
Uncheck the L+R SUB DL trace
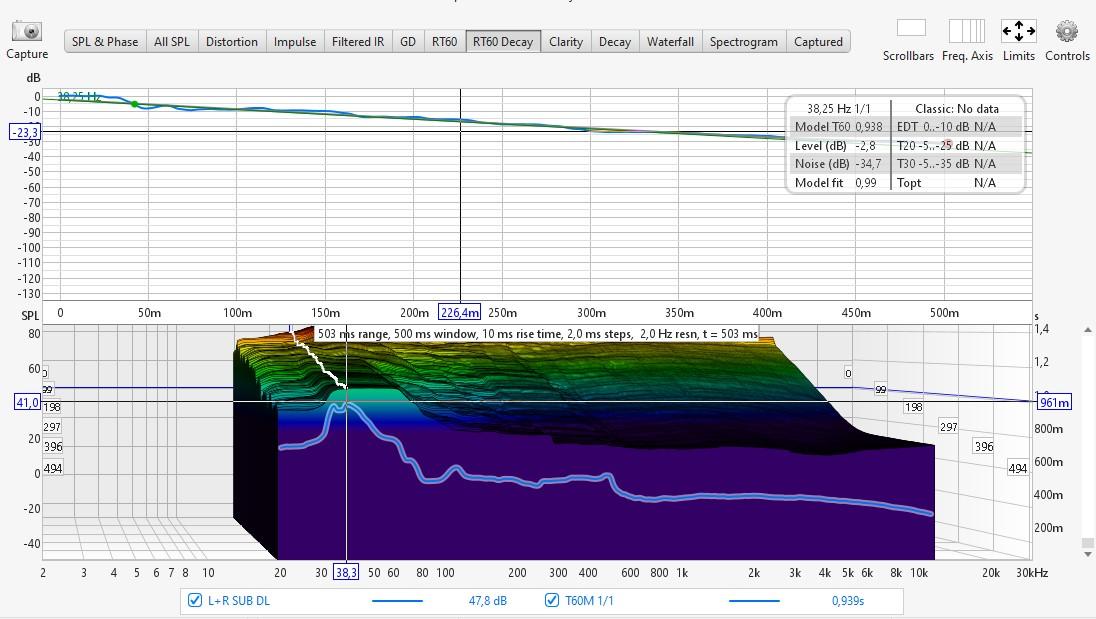tap(195, 601)
